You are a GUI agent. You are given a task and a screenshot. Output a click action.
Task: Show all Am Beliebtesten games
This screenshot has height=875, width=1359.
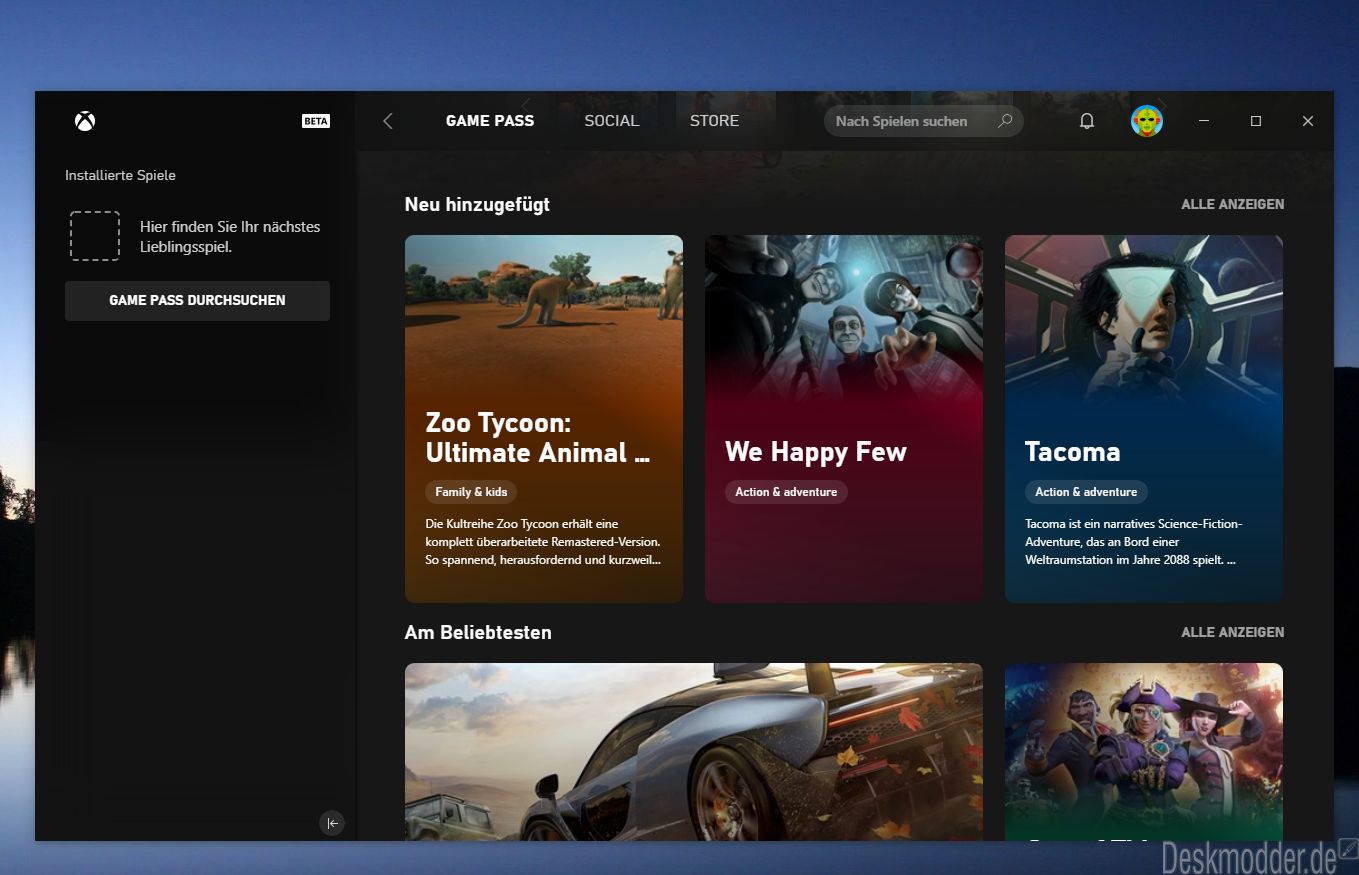click(x=1233, y=632)
